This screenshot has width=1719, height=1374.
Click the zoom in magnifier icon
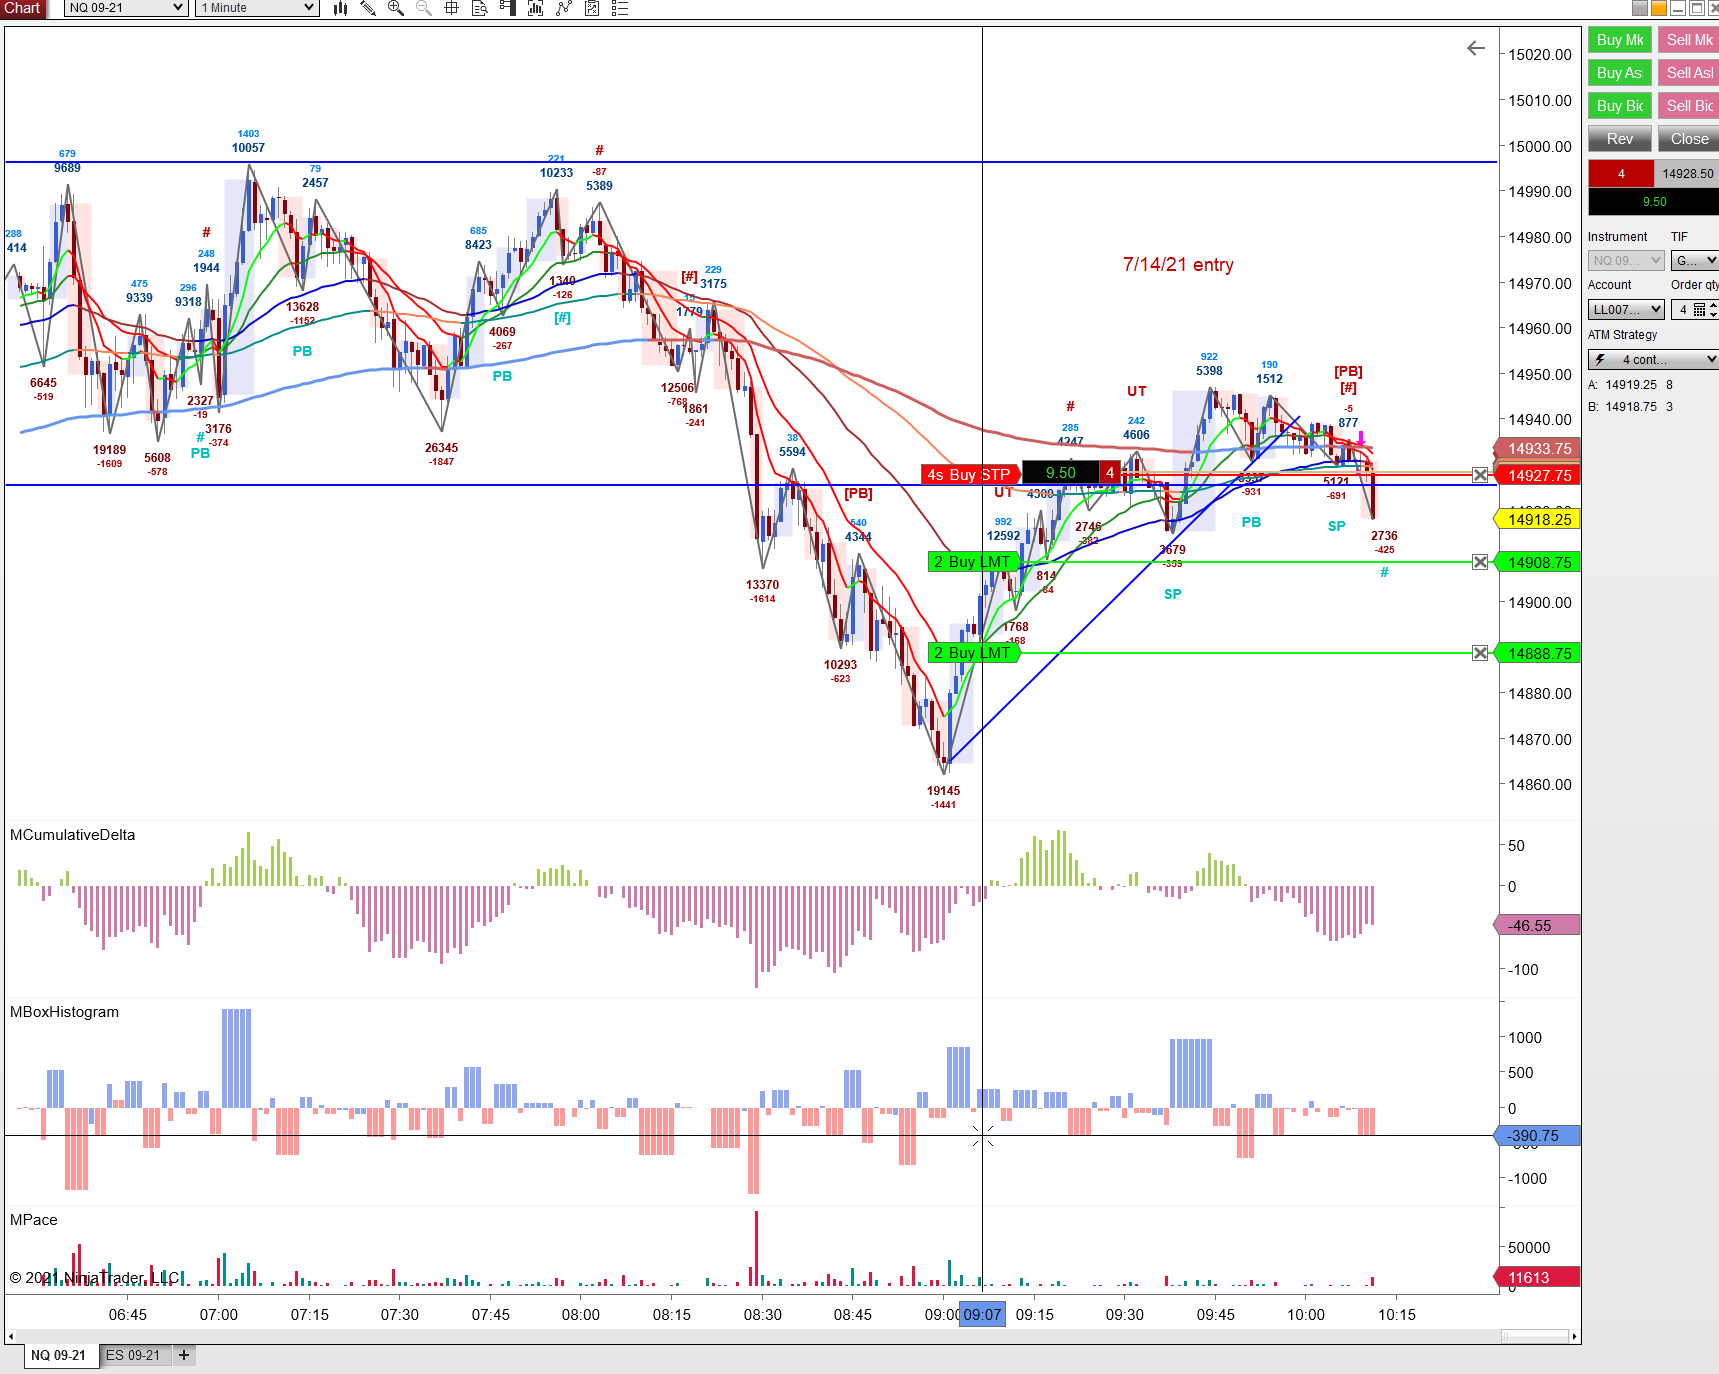396,8
